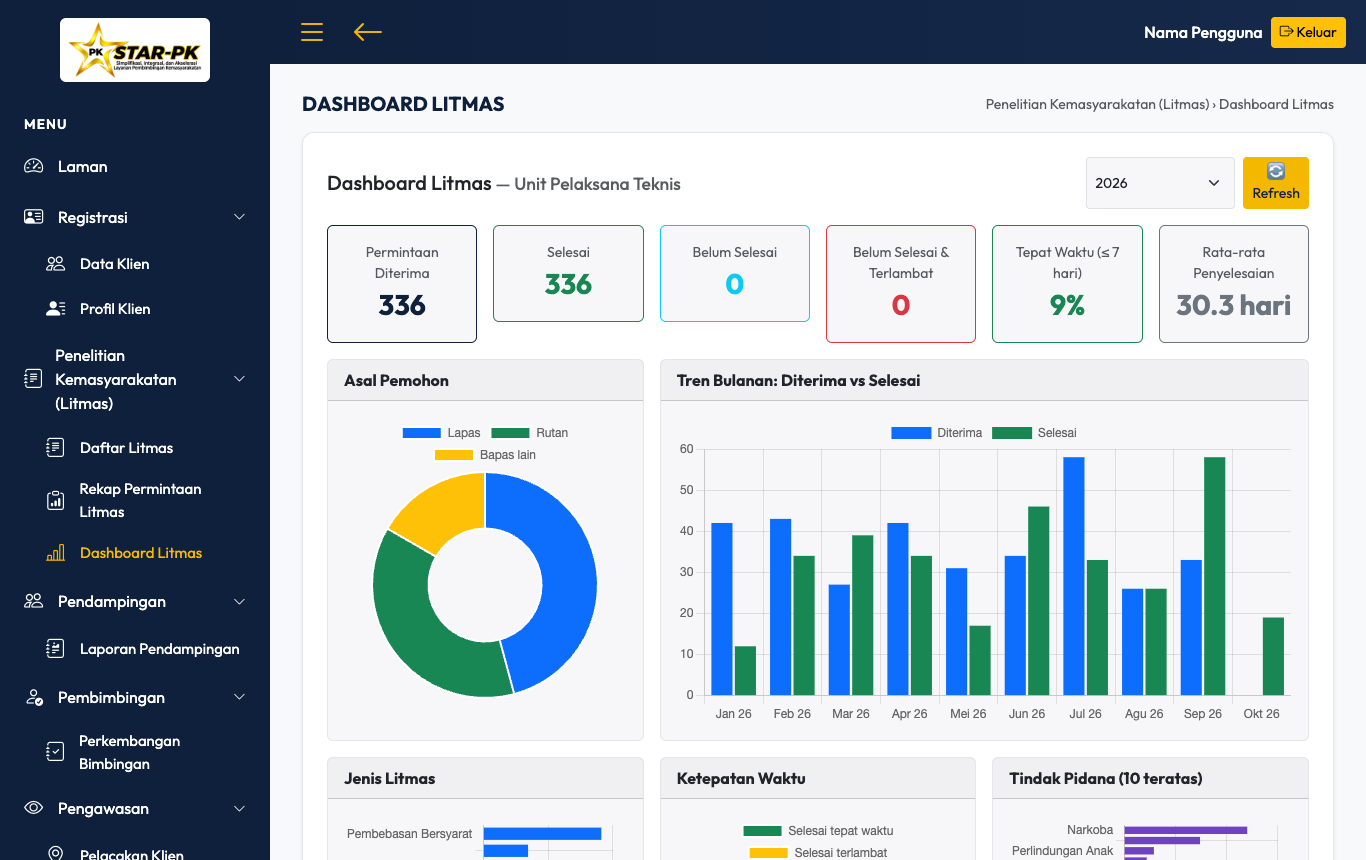This screenshot has height=860, width=1366.
Task: Open the 2026 year dropdown
Action: (1160, 183)
